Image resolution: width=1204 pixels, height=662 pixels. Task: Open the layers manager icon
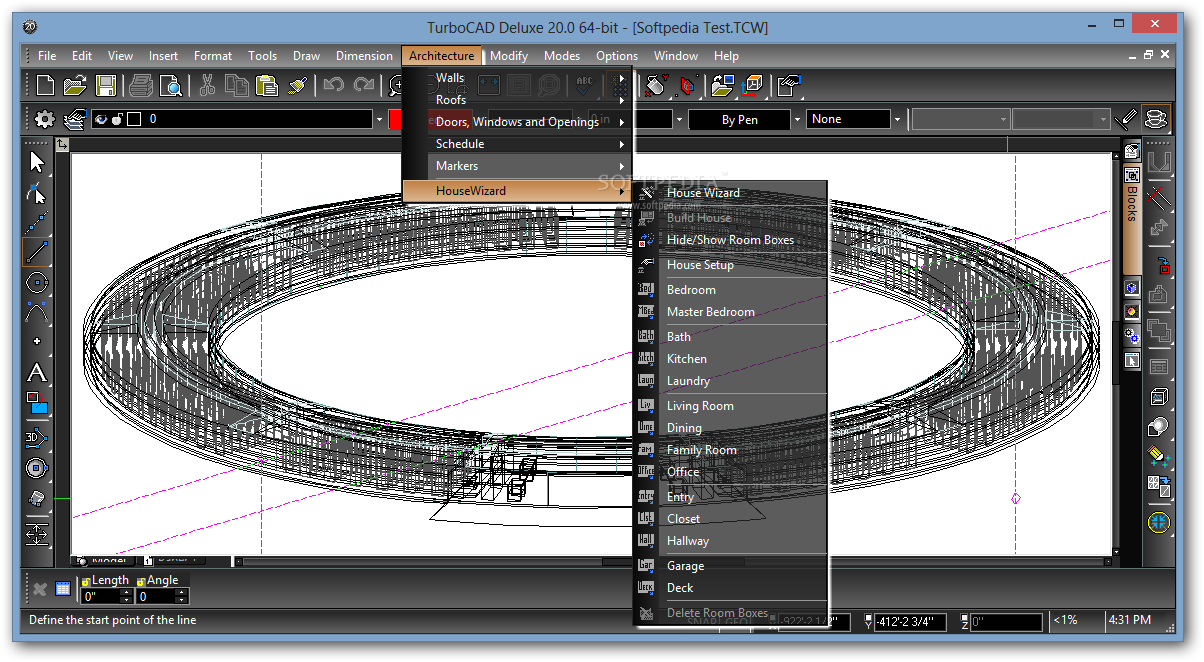pyautogui.click(x=75, y=119)
